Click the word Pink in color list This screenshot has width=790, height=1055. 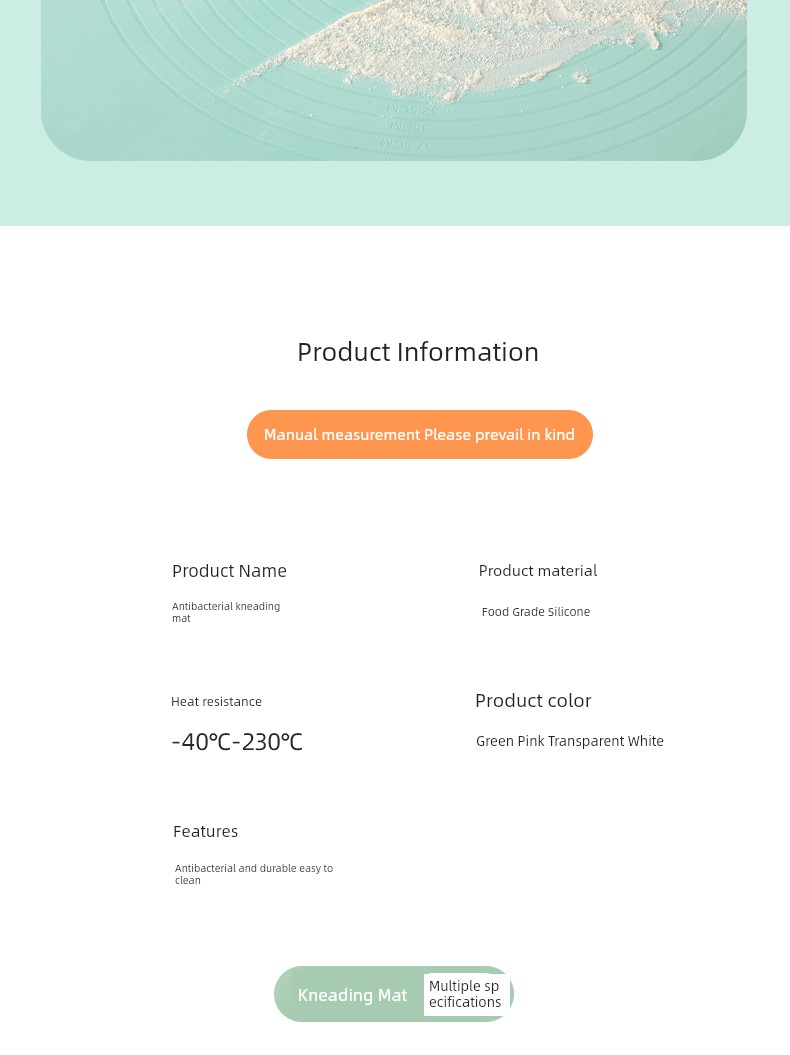click(531, 742)
